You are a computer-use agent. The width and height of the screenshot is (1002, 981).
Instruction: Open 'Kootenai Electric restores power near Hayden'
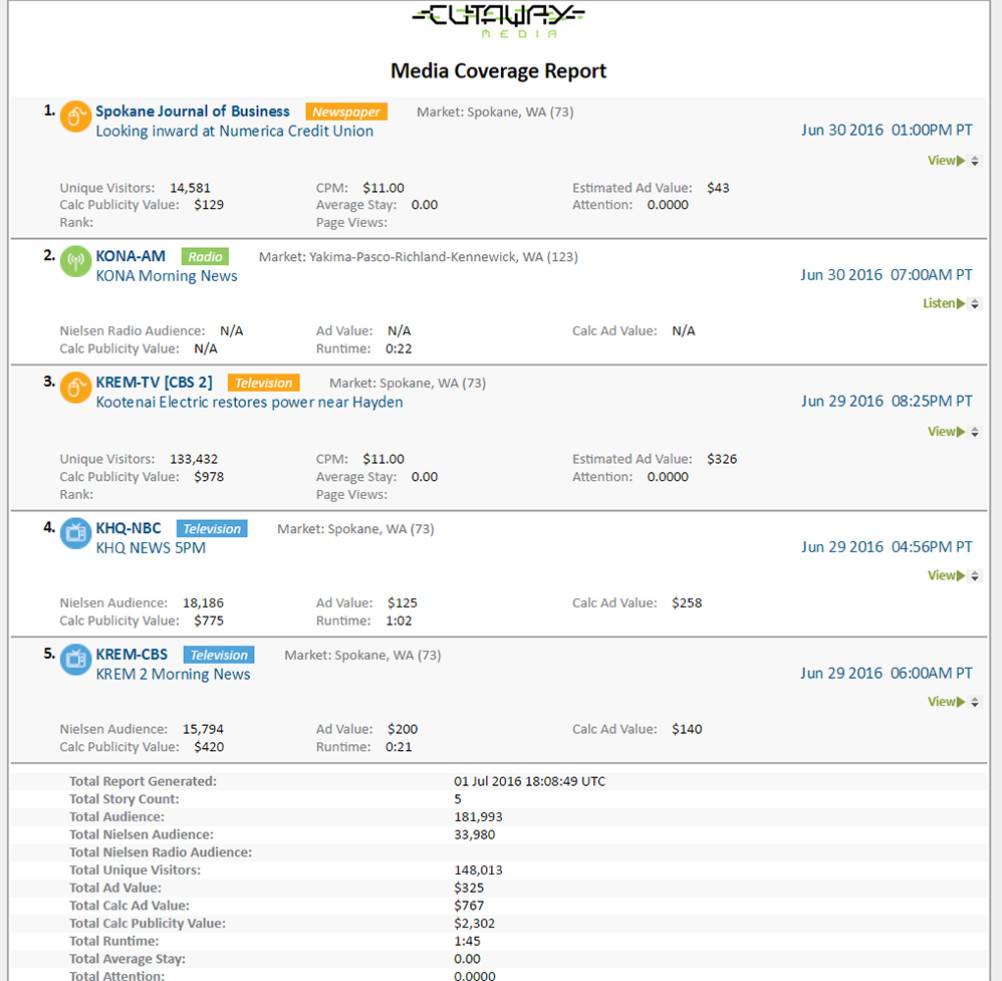click(249, 402)
